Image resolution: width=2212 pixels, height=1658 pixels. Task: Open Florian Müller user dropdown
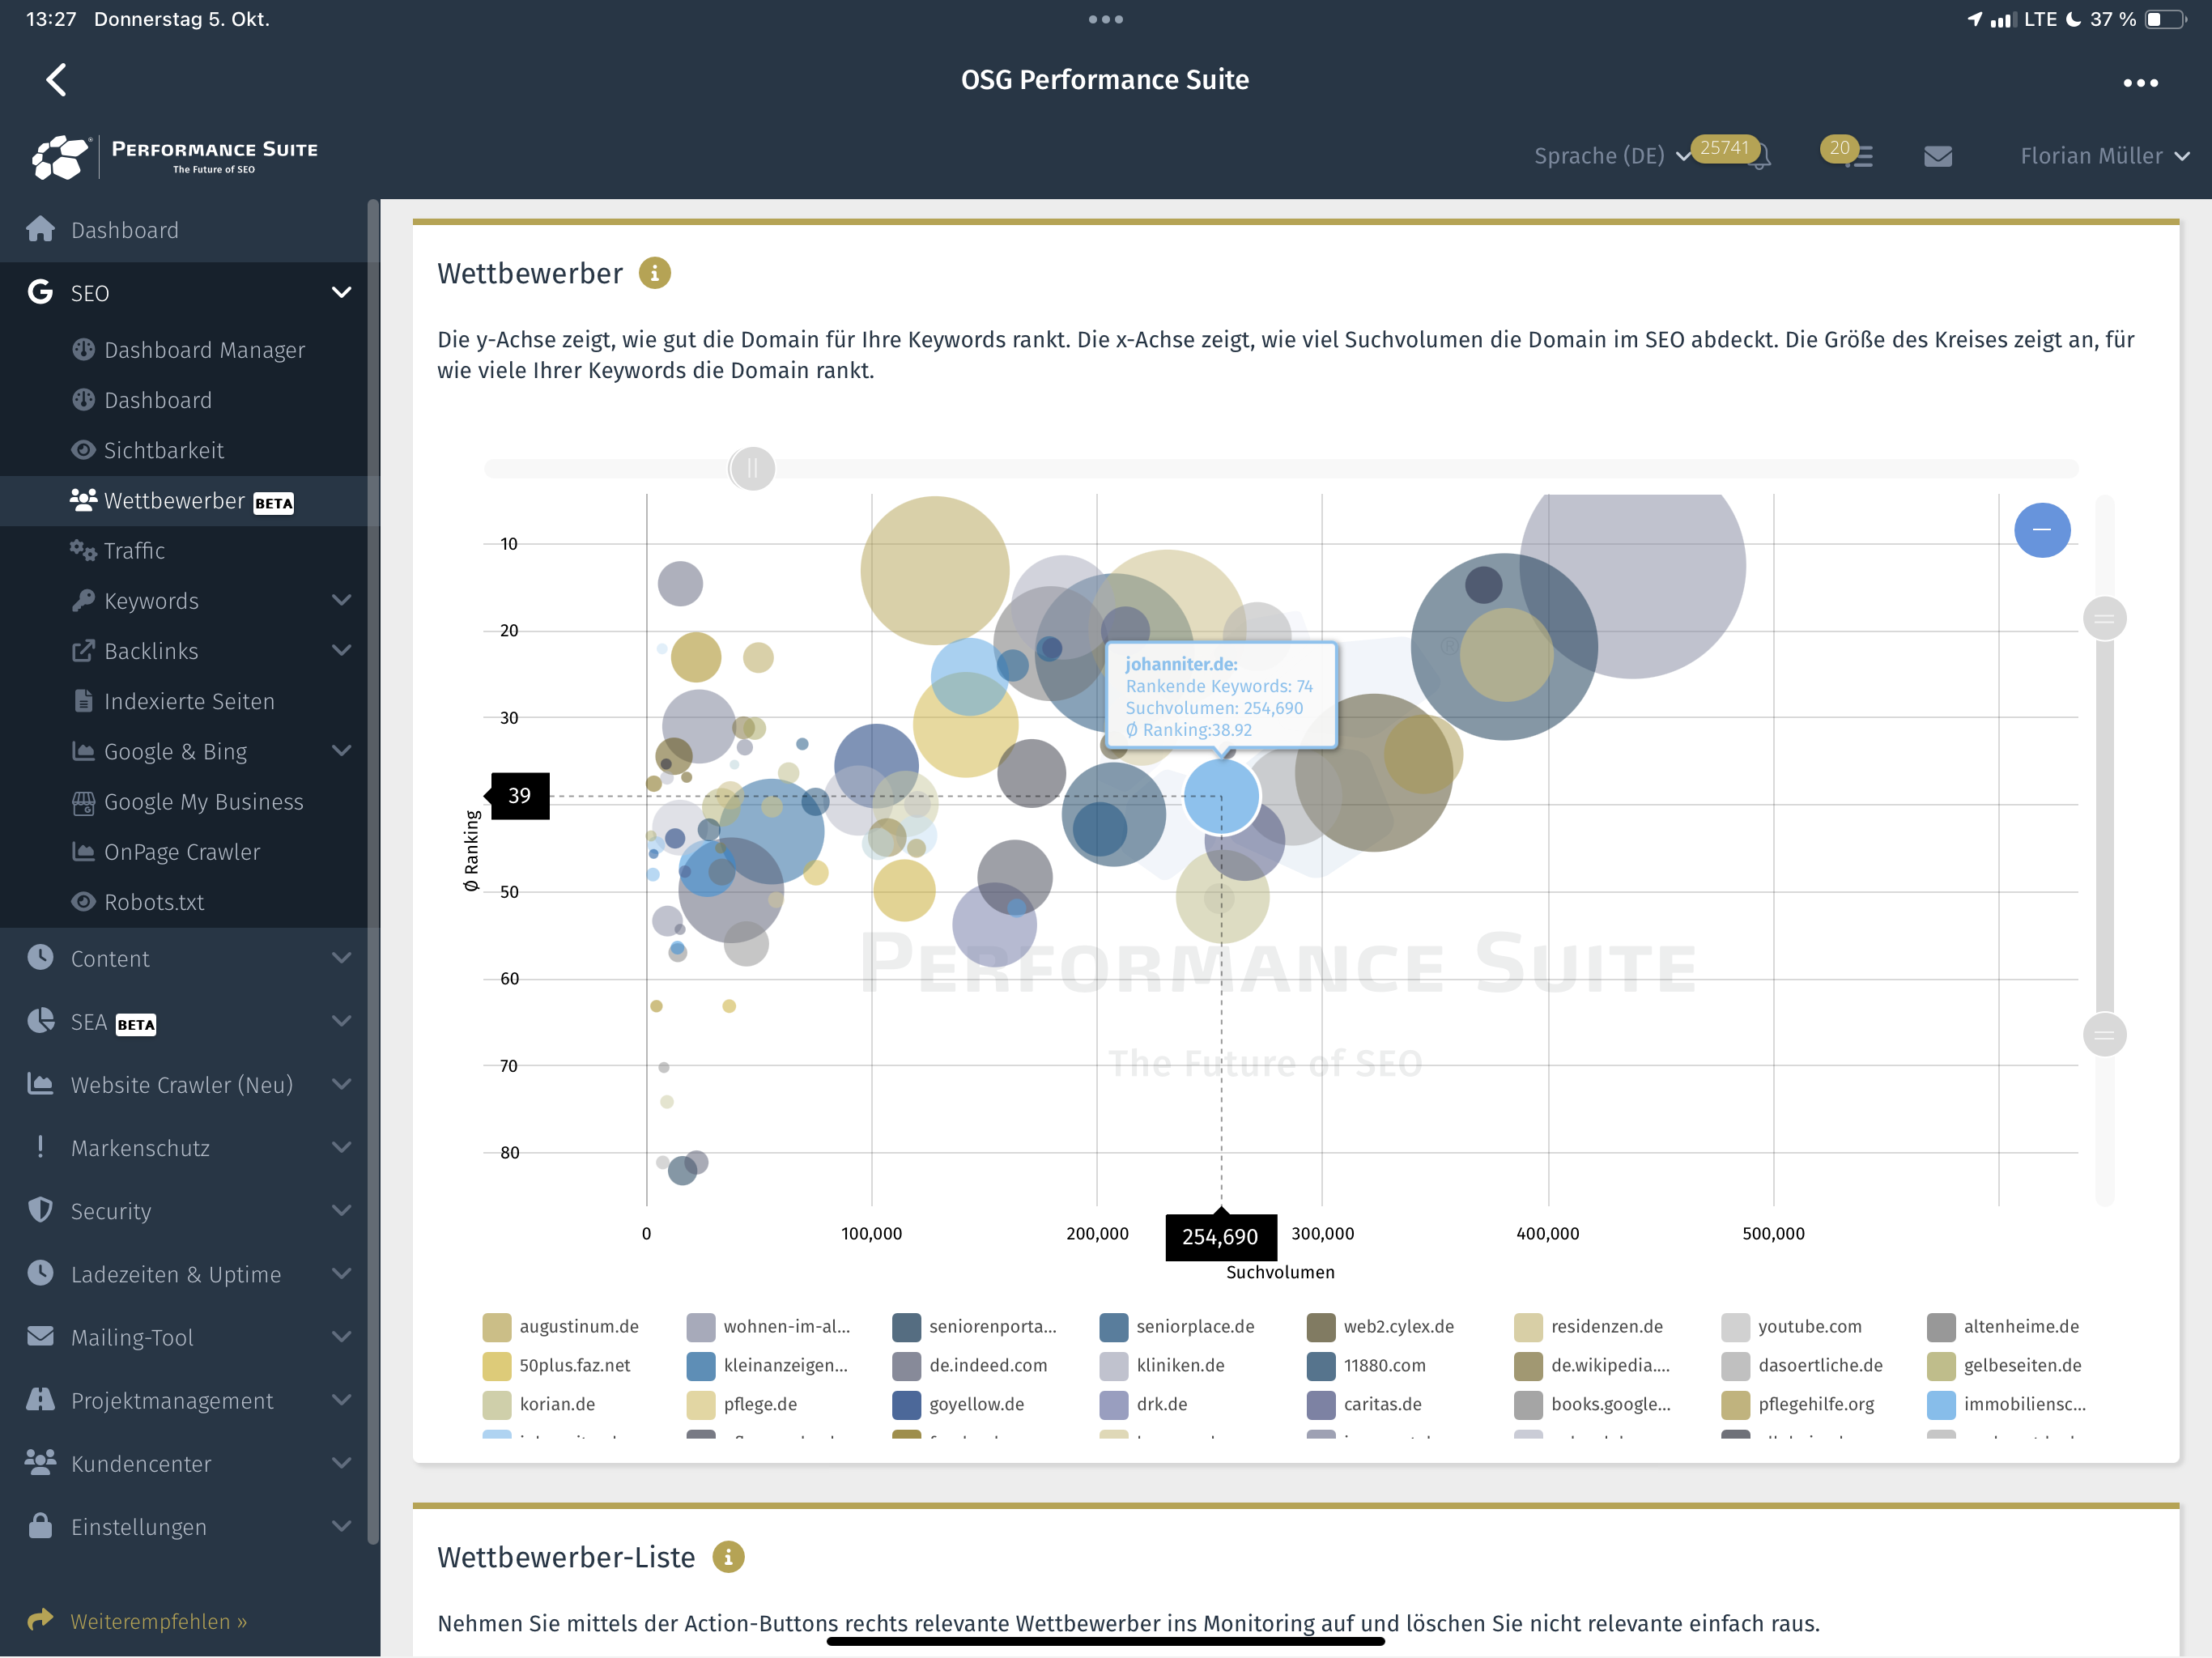2104,156
